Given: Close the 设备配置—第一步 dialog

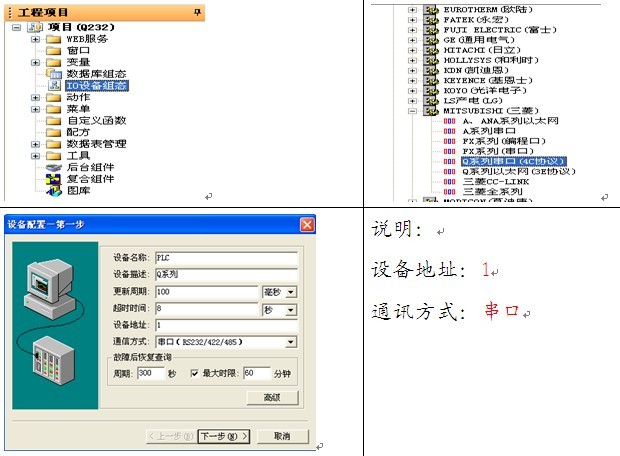Looking at the screenshot, I should pos(307,225).
